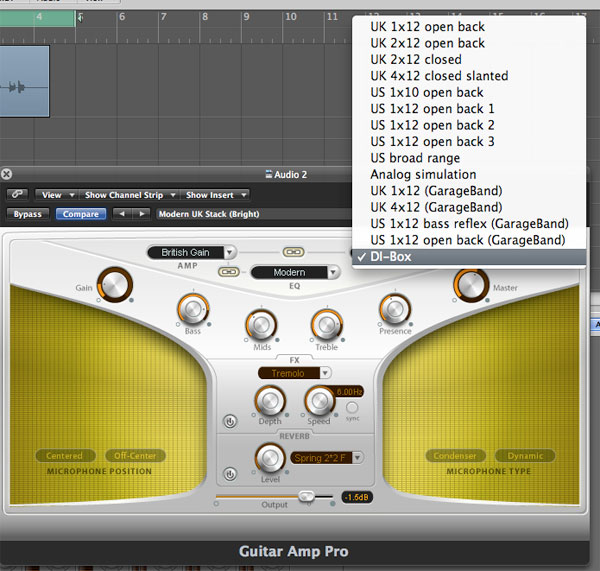Choose US 1x12 open back (GarageBand)
600x571 pixels.
click(x=469, y=240)
